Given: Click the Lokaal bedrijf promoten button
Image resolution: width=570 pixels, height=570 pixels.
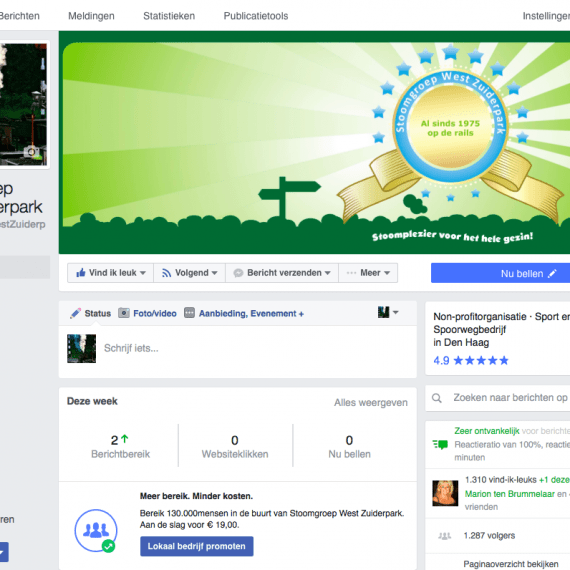Looking at the screenshot, I should [x=197, y=546].
